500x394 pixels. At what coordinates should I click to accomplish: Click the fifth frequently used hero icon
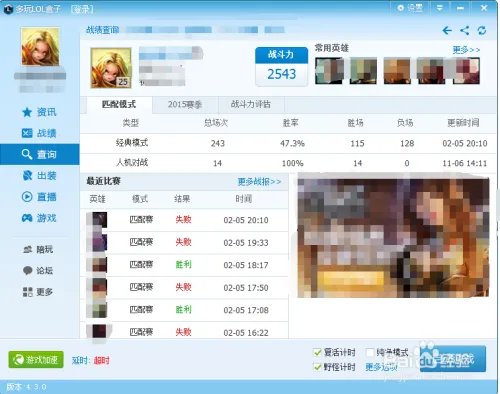tap(466, 70)
